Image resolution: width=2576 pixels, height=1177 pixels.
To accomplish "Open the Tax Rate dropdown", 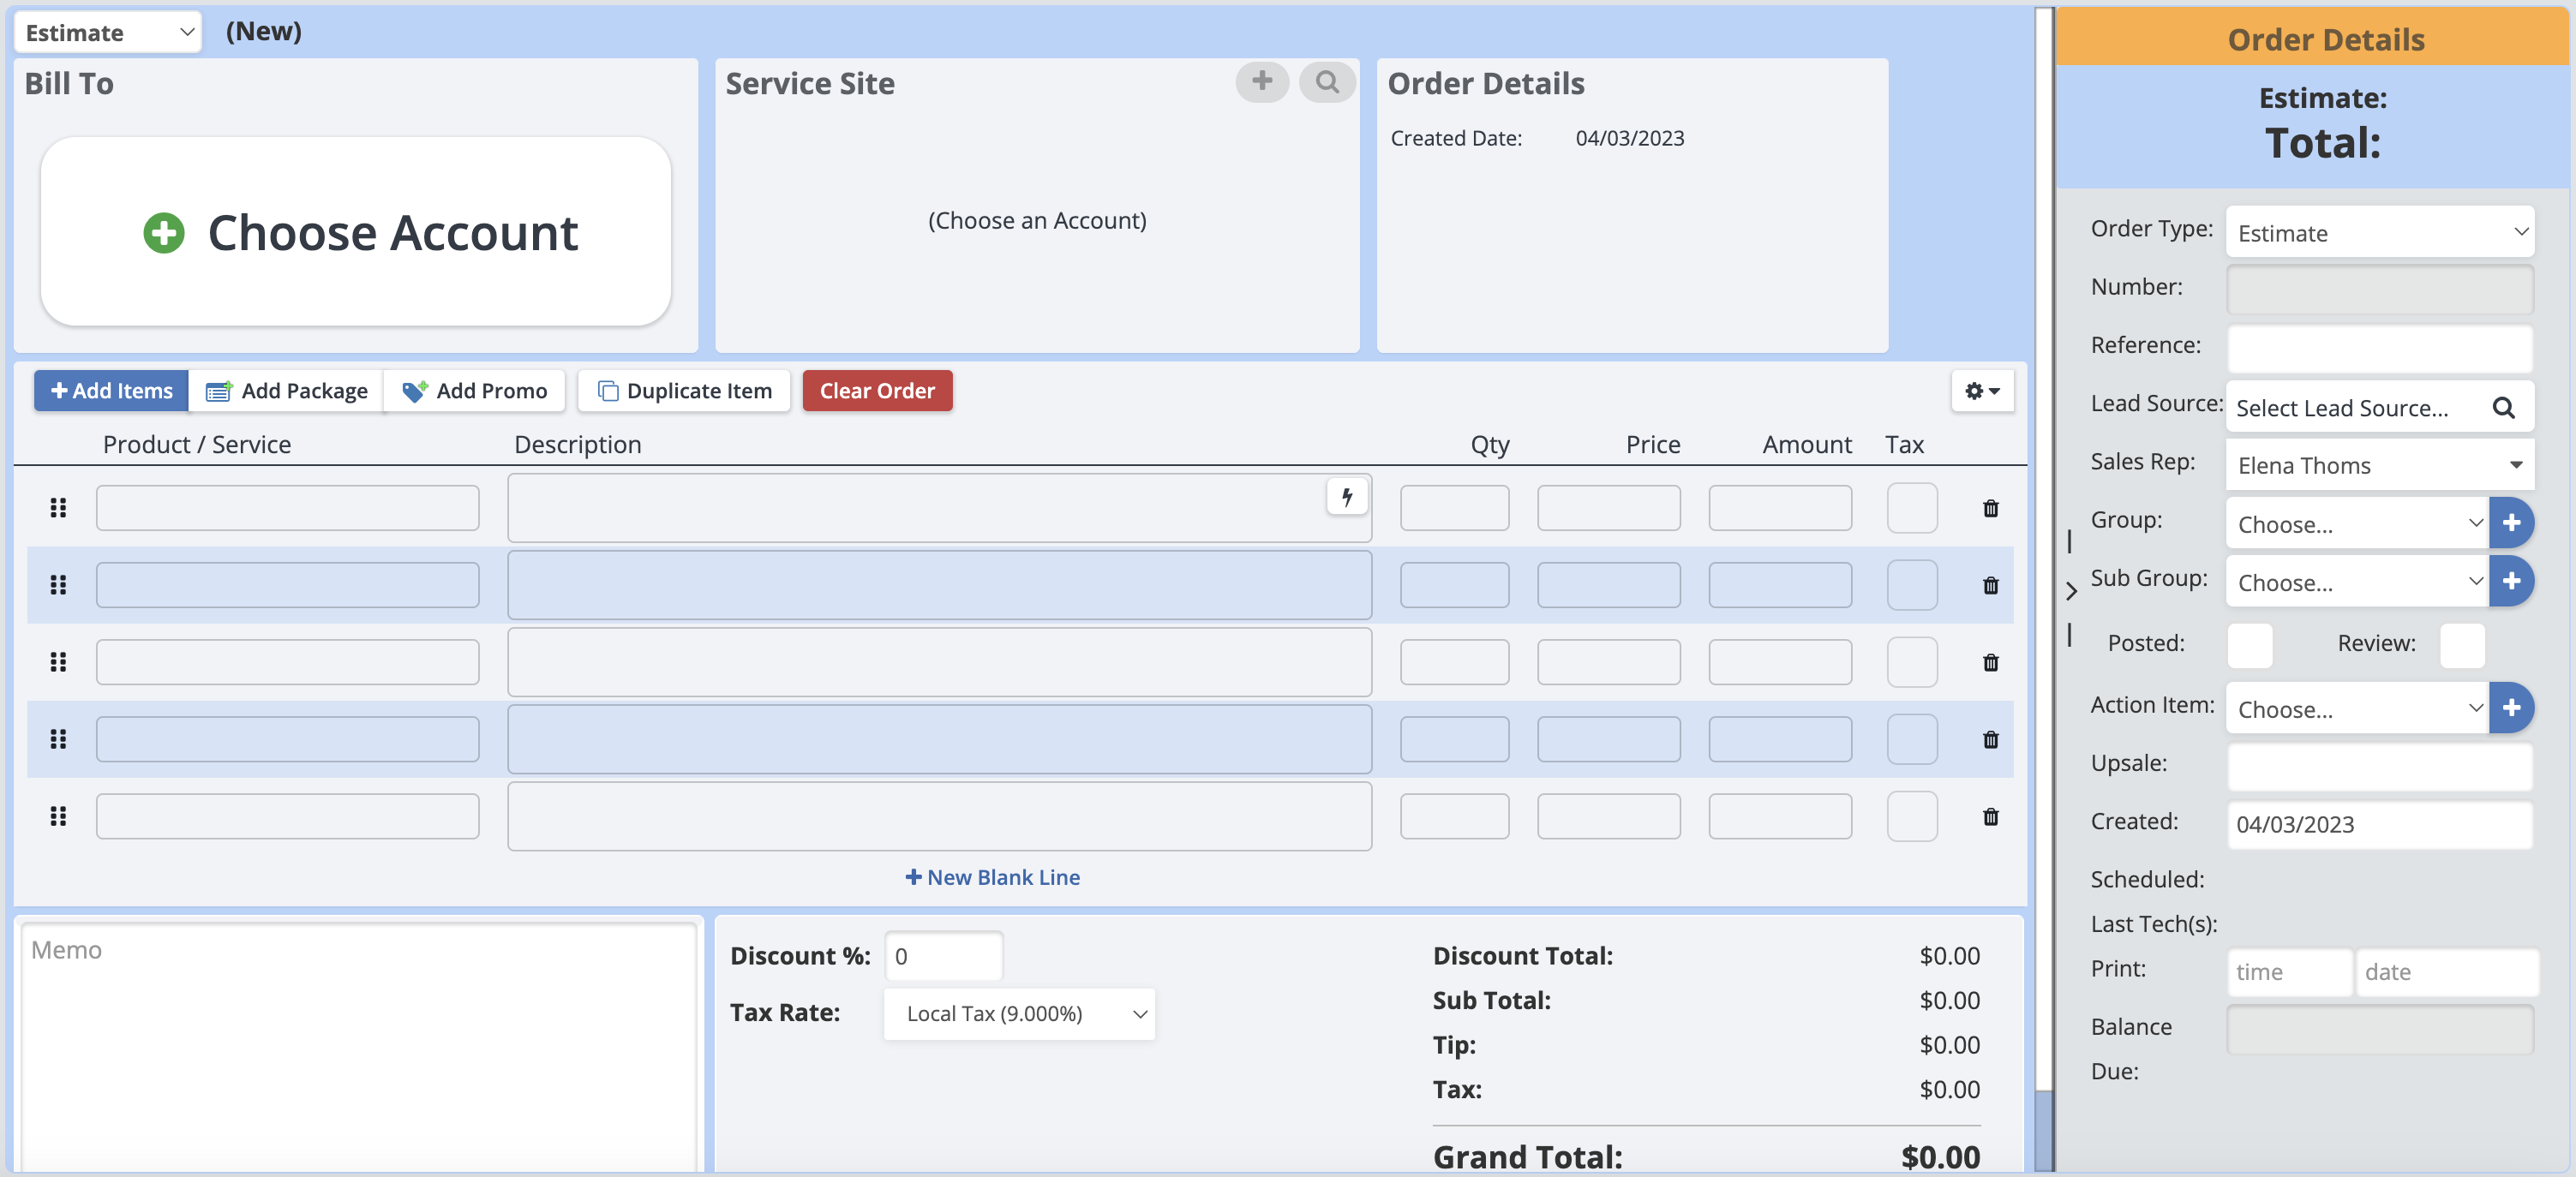I will pyautogui.click(x=1019, y=1014).
